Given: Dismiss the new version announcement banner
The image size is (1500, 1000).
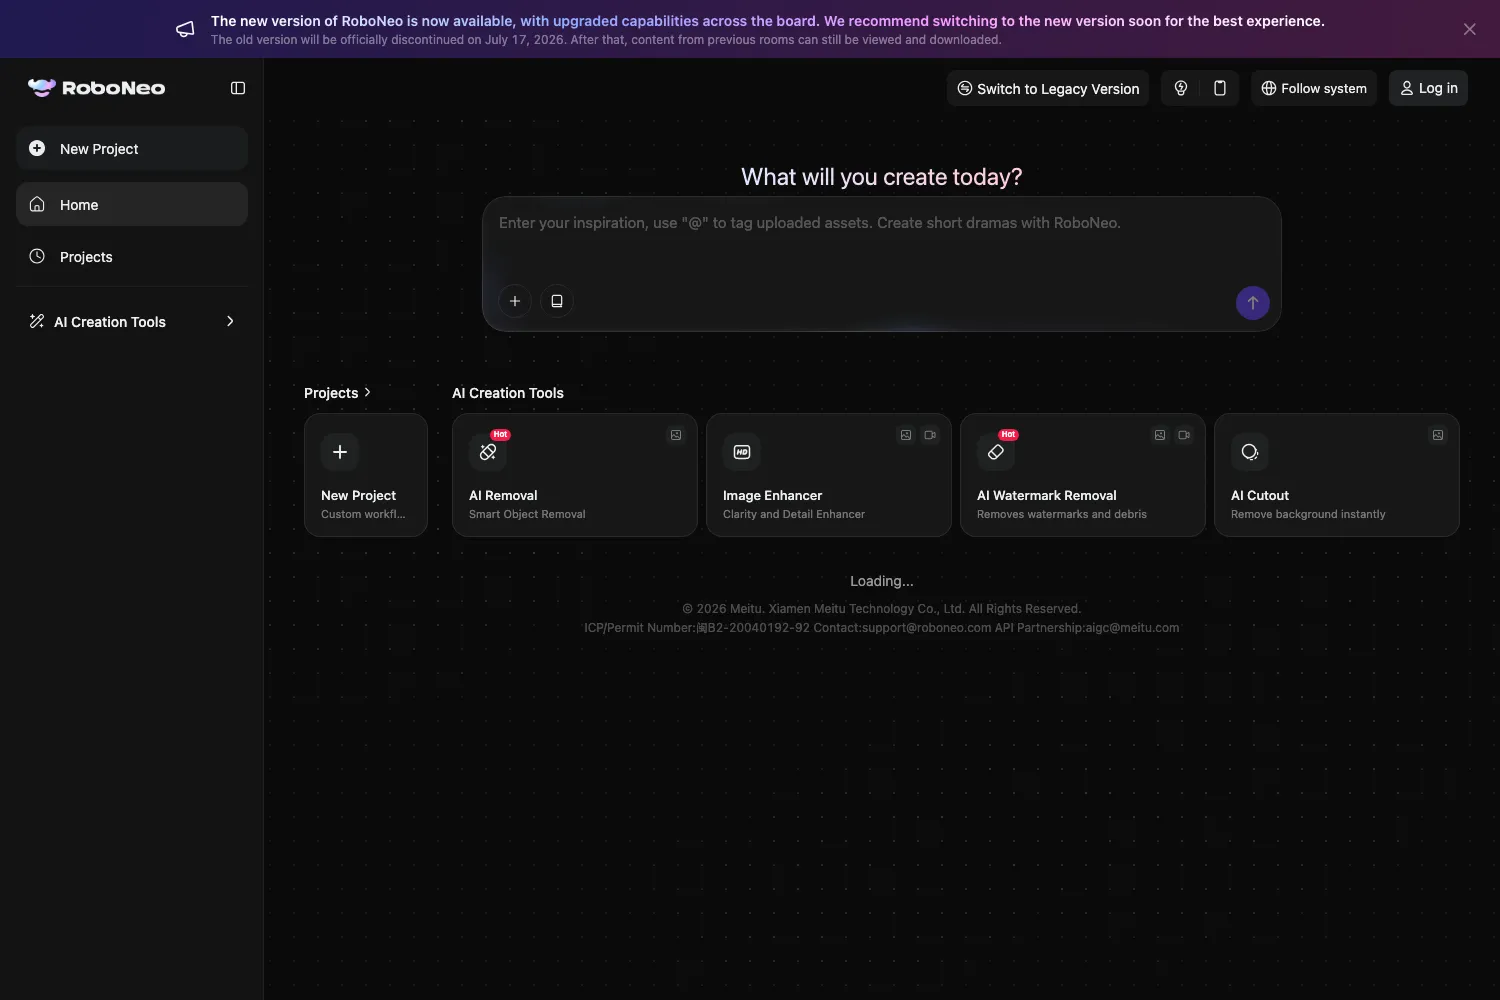Looking at the screenshot, I should click(1469, 29).
